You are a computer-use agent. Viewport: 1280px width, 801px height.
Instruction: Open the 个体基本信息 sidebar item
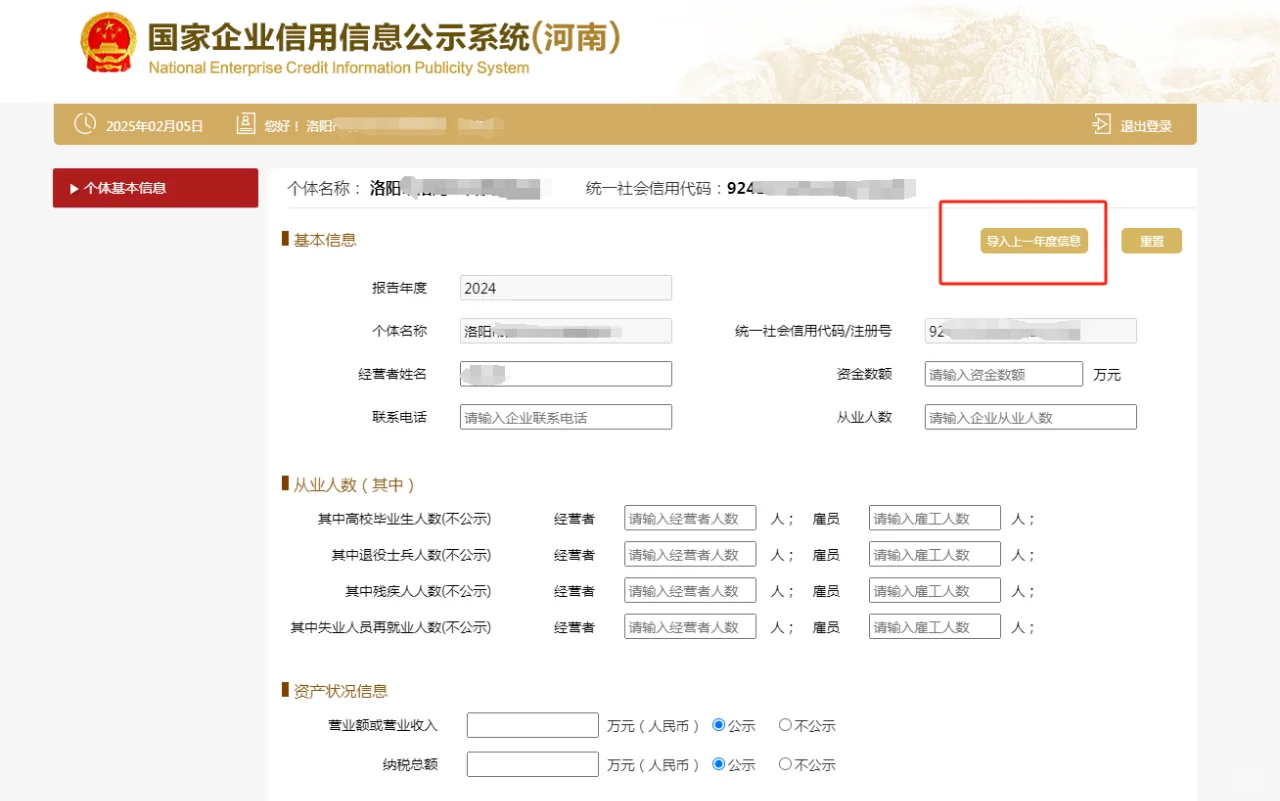(x=155, y=188)
